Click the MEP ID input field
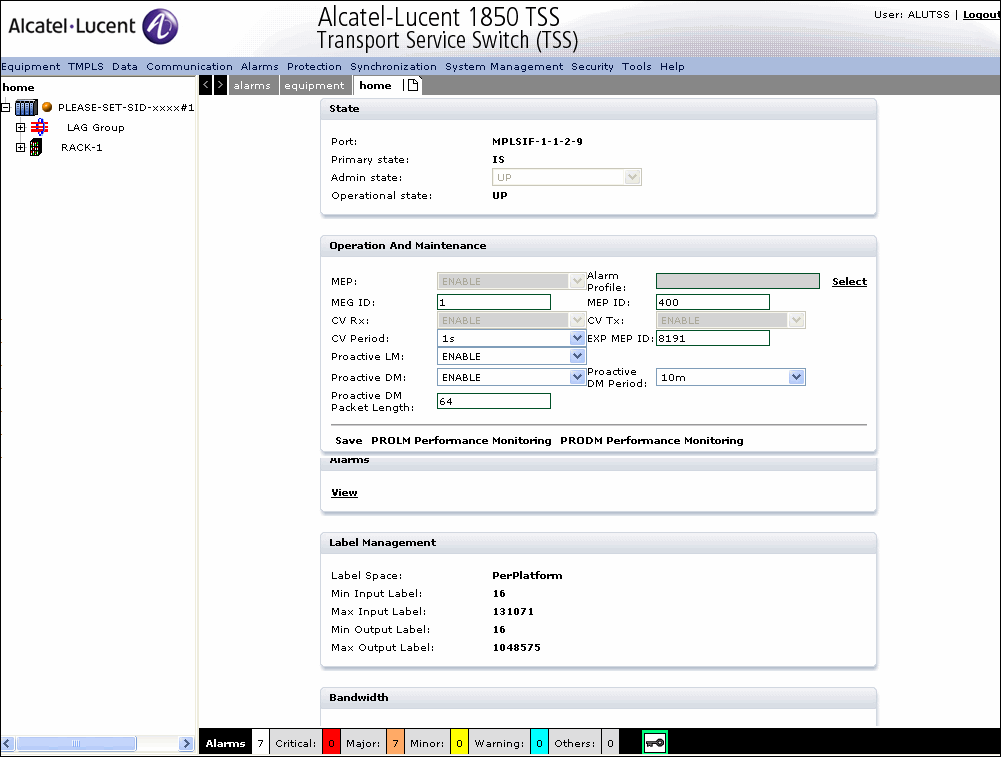 pyautogui.click(x=712, y=302)
